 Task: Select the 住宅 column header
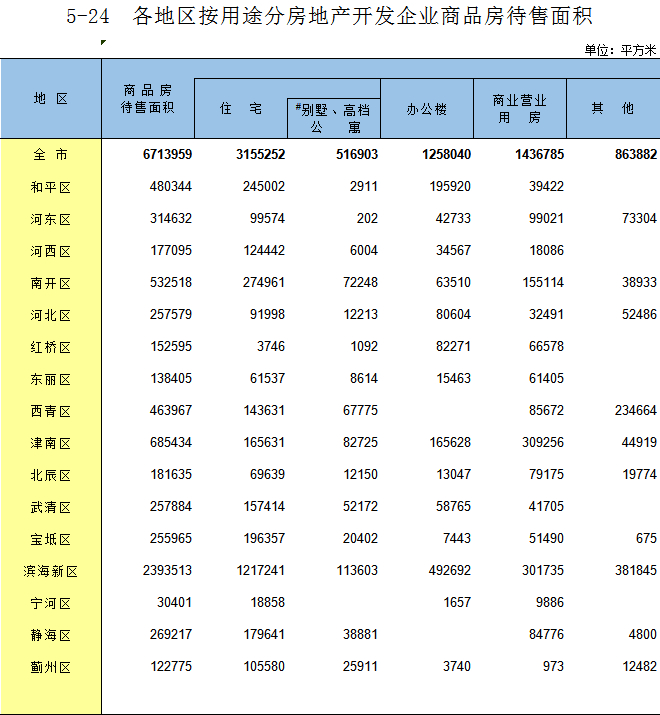241,109
